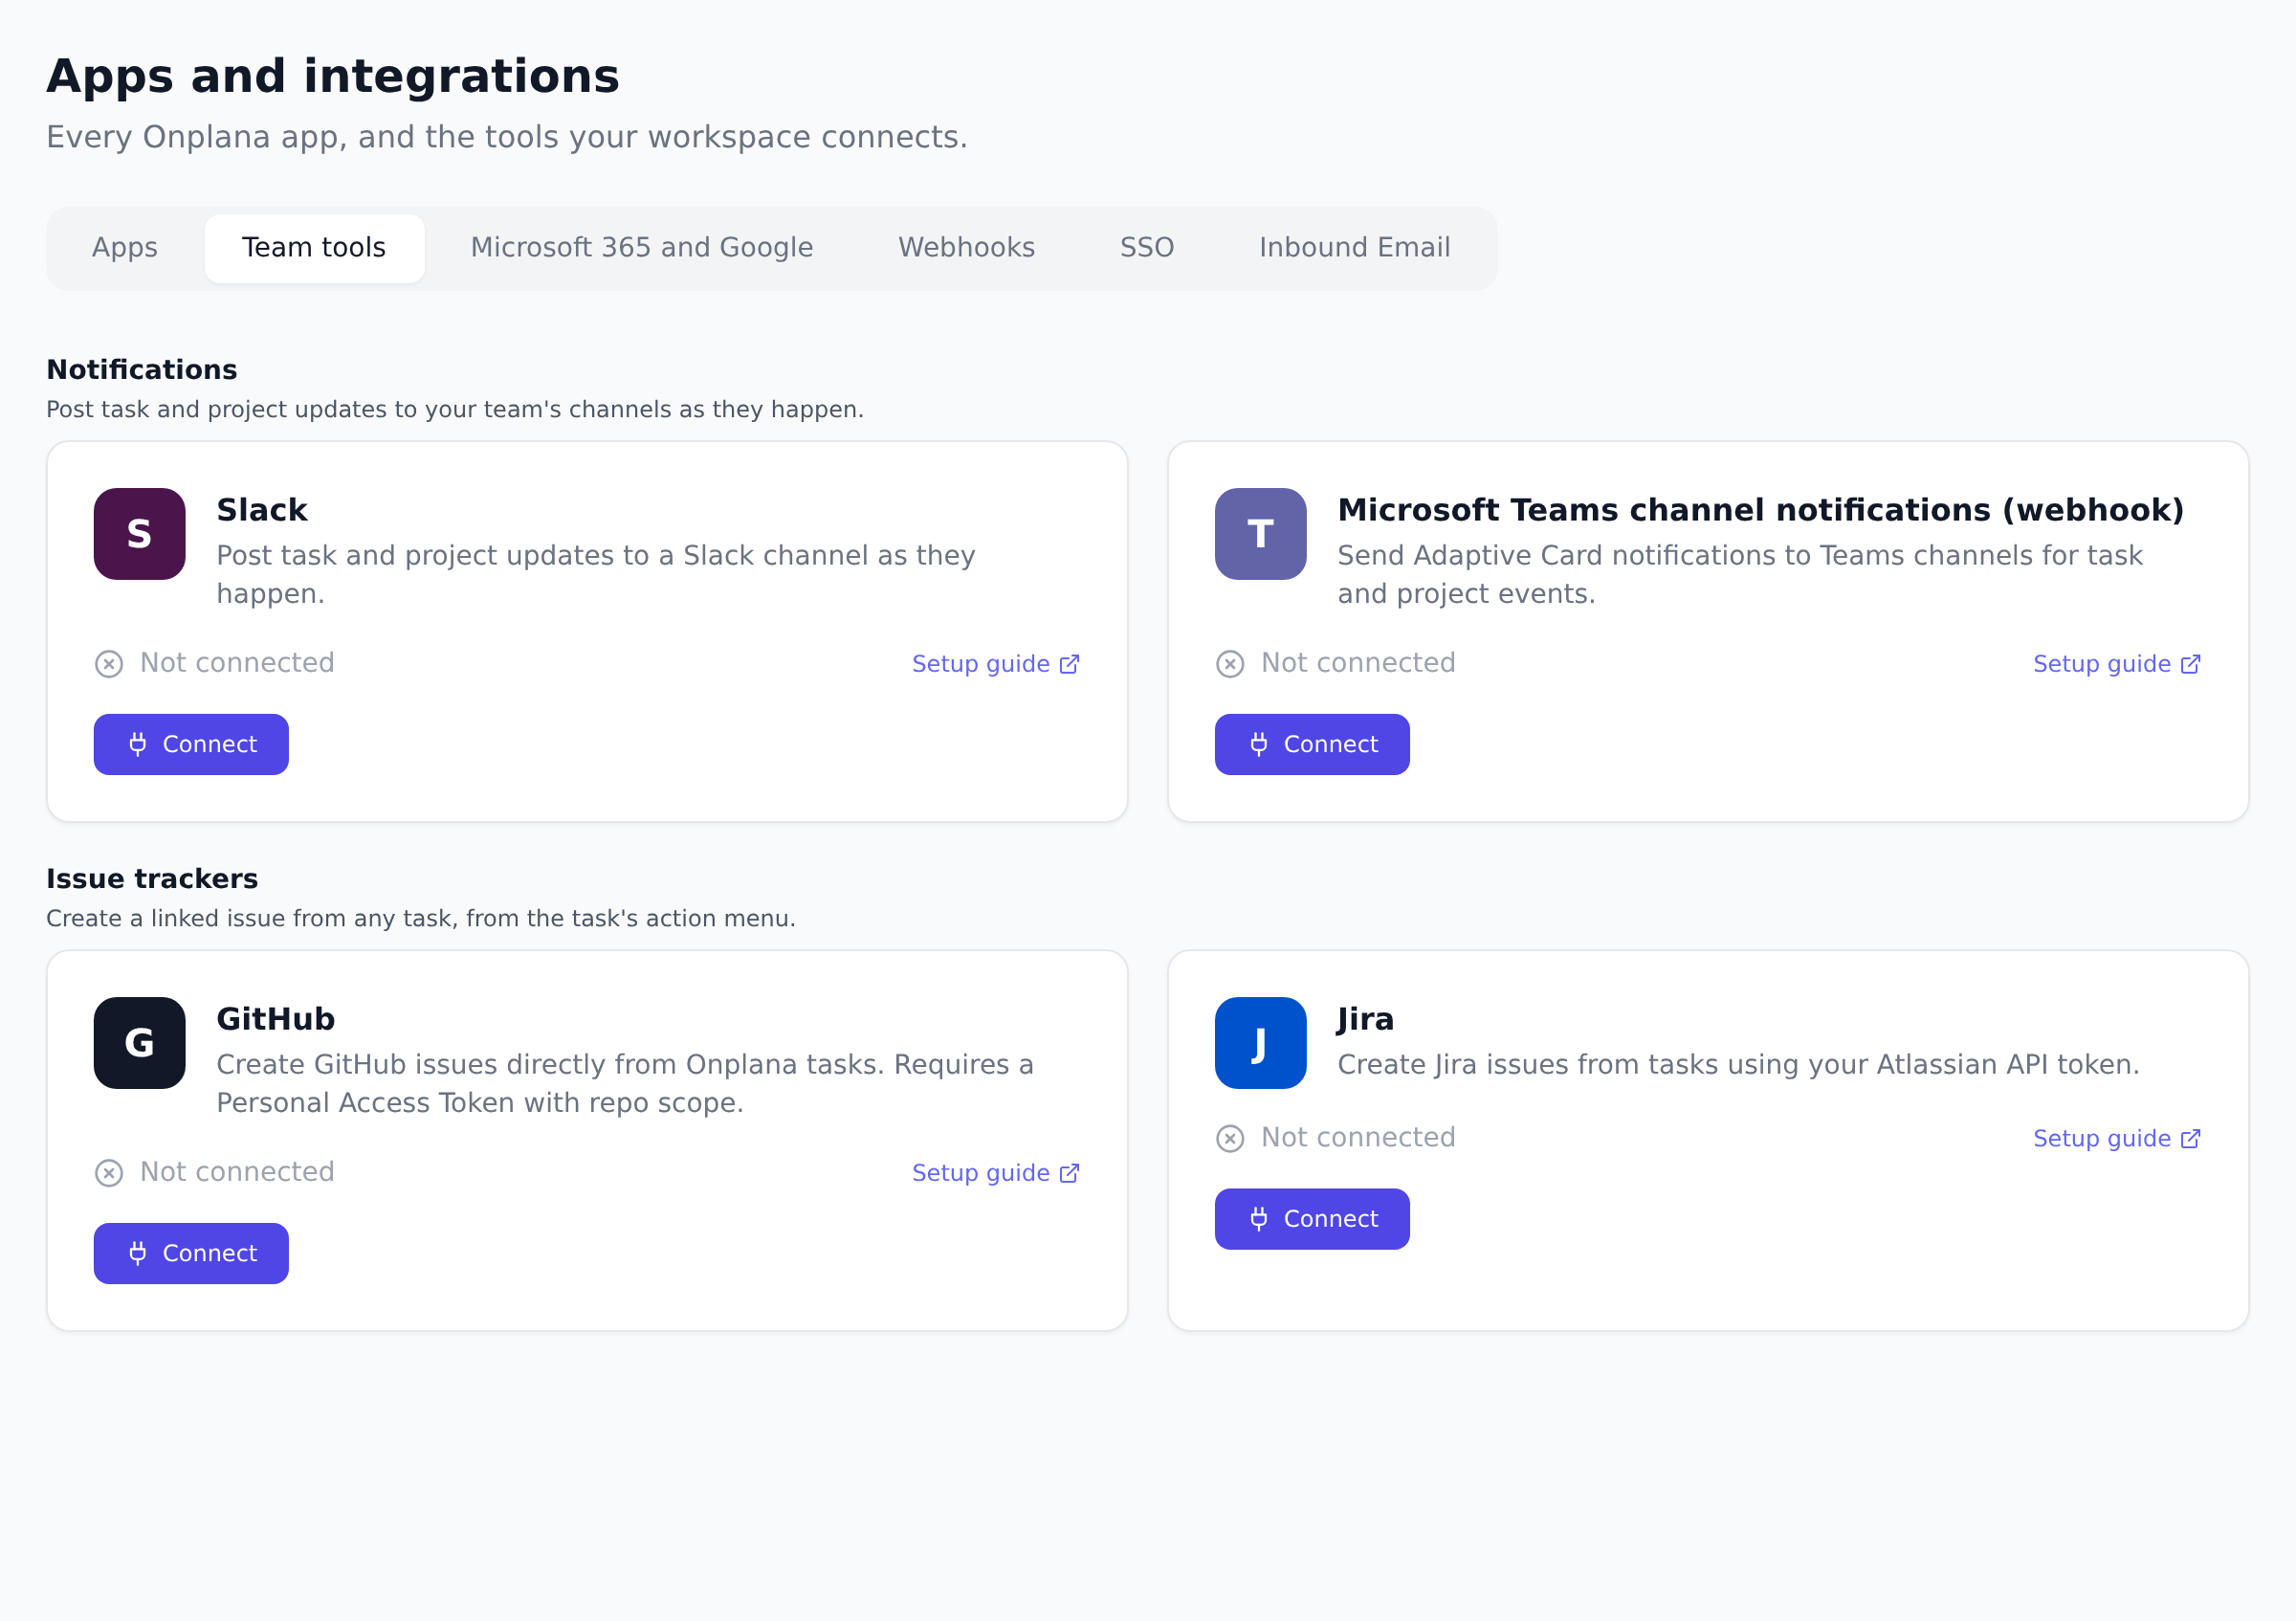Open the SSO tab
Screen dimensions: 2296x1621
click(x=1147, y=248)
